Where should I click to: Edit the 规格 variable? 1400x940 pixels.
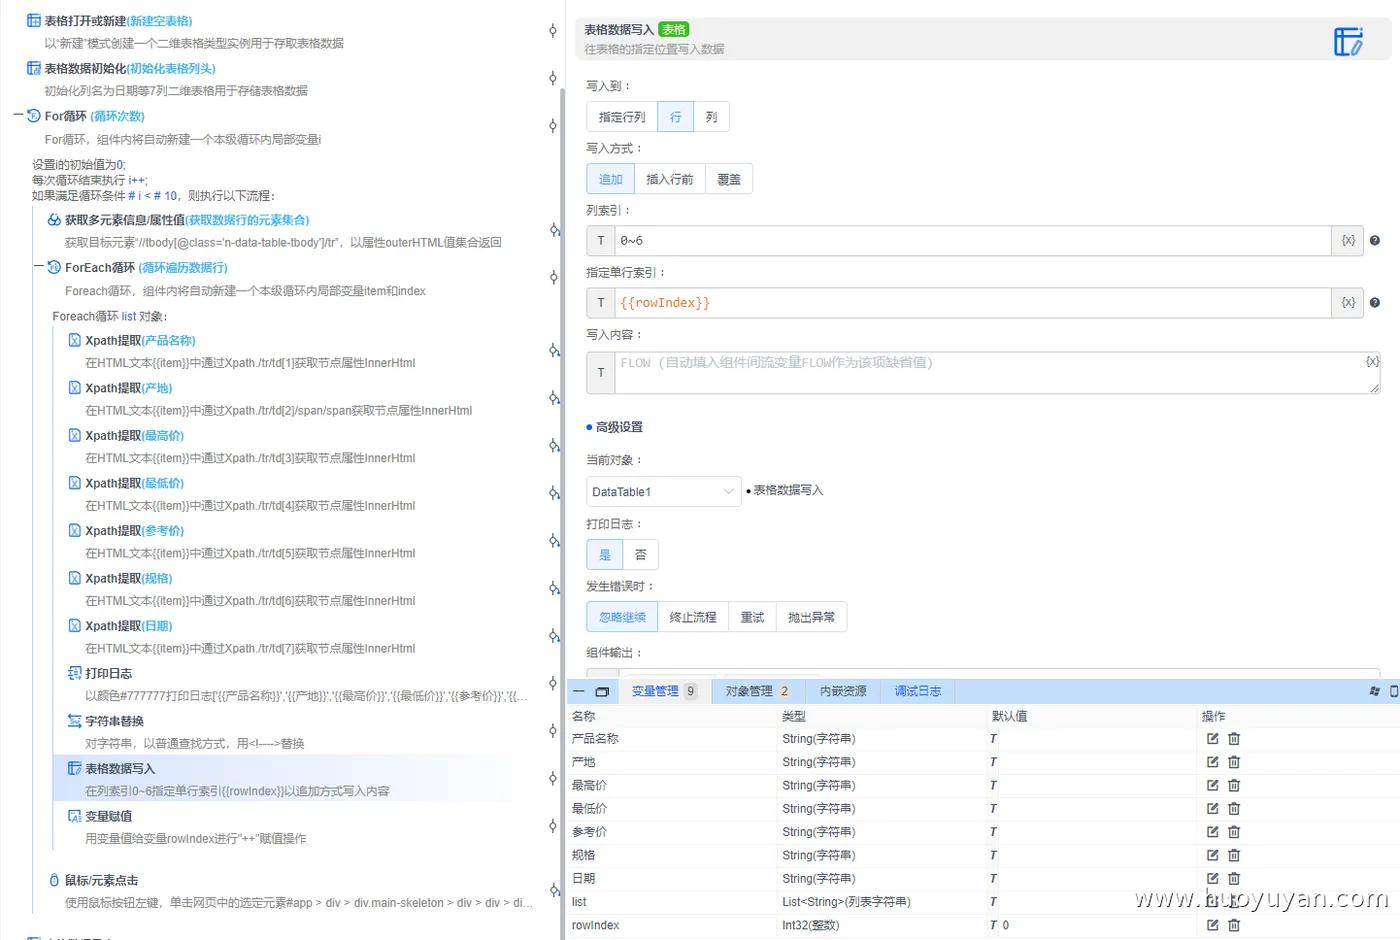1212,855
